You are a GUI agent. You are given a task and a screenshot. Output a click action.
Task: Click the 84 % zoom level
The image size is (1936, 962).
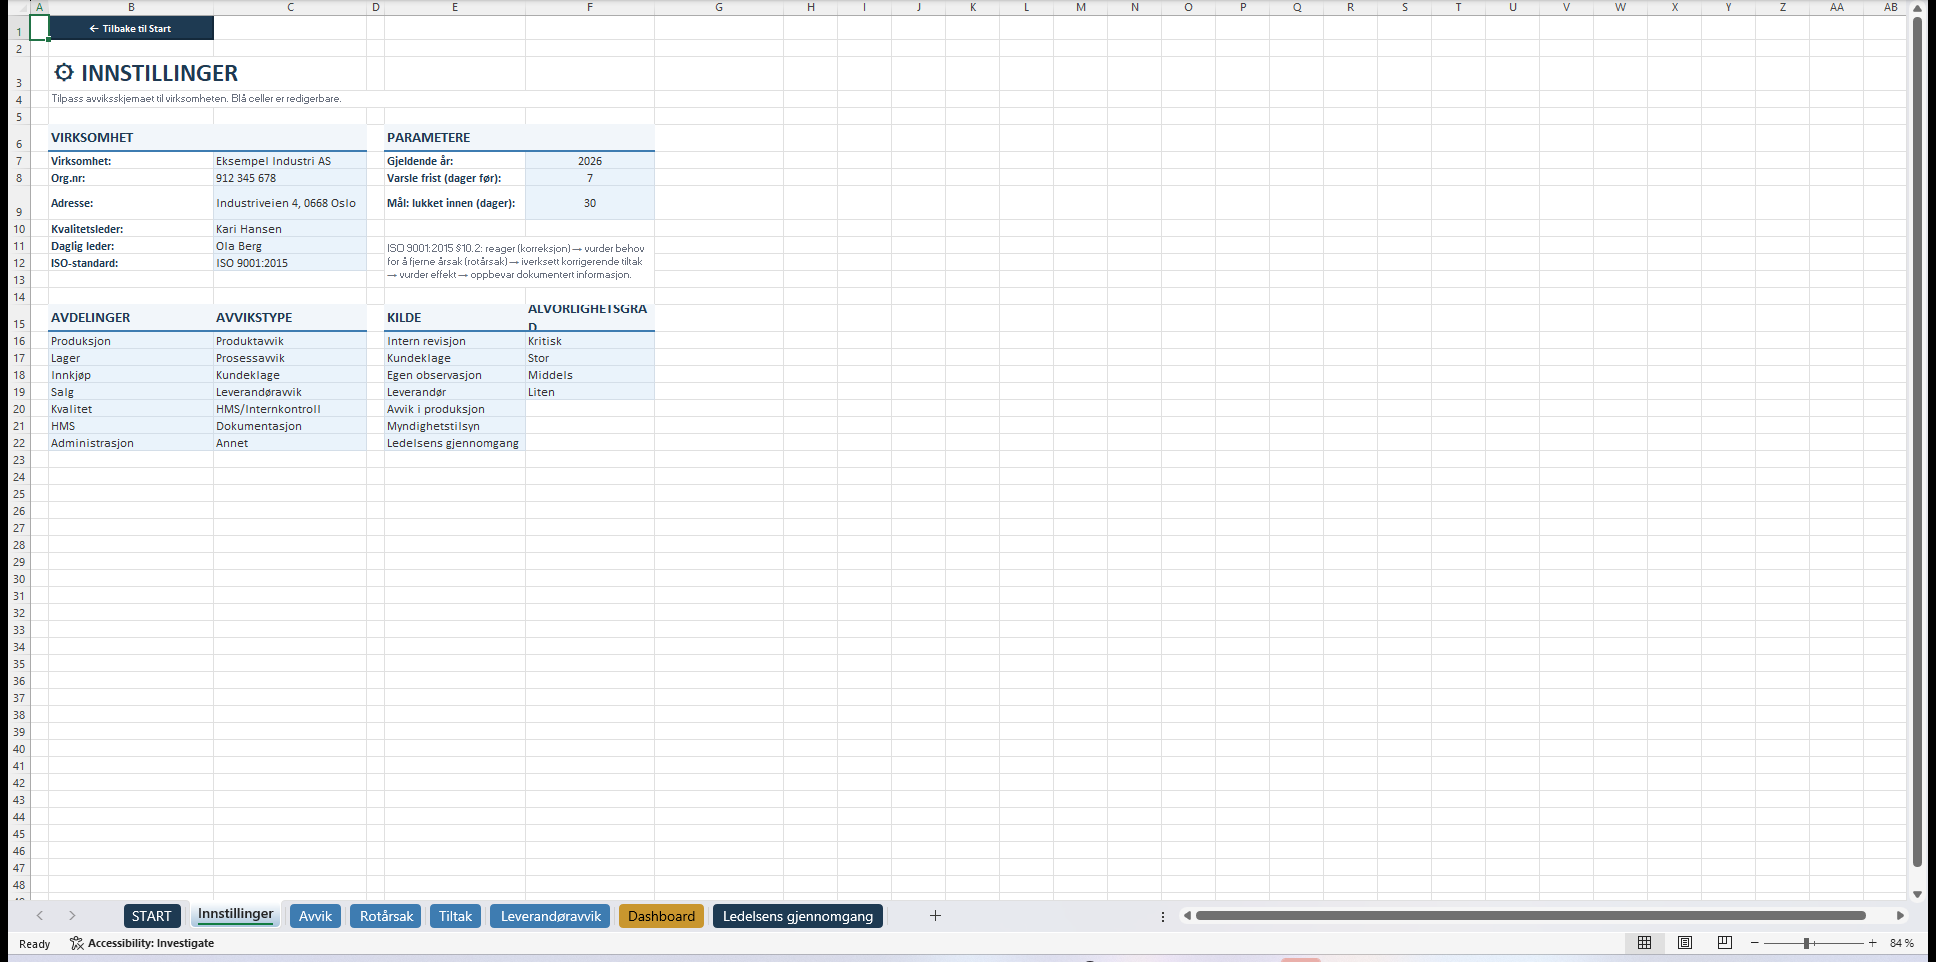(x=1901, y=943)
